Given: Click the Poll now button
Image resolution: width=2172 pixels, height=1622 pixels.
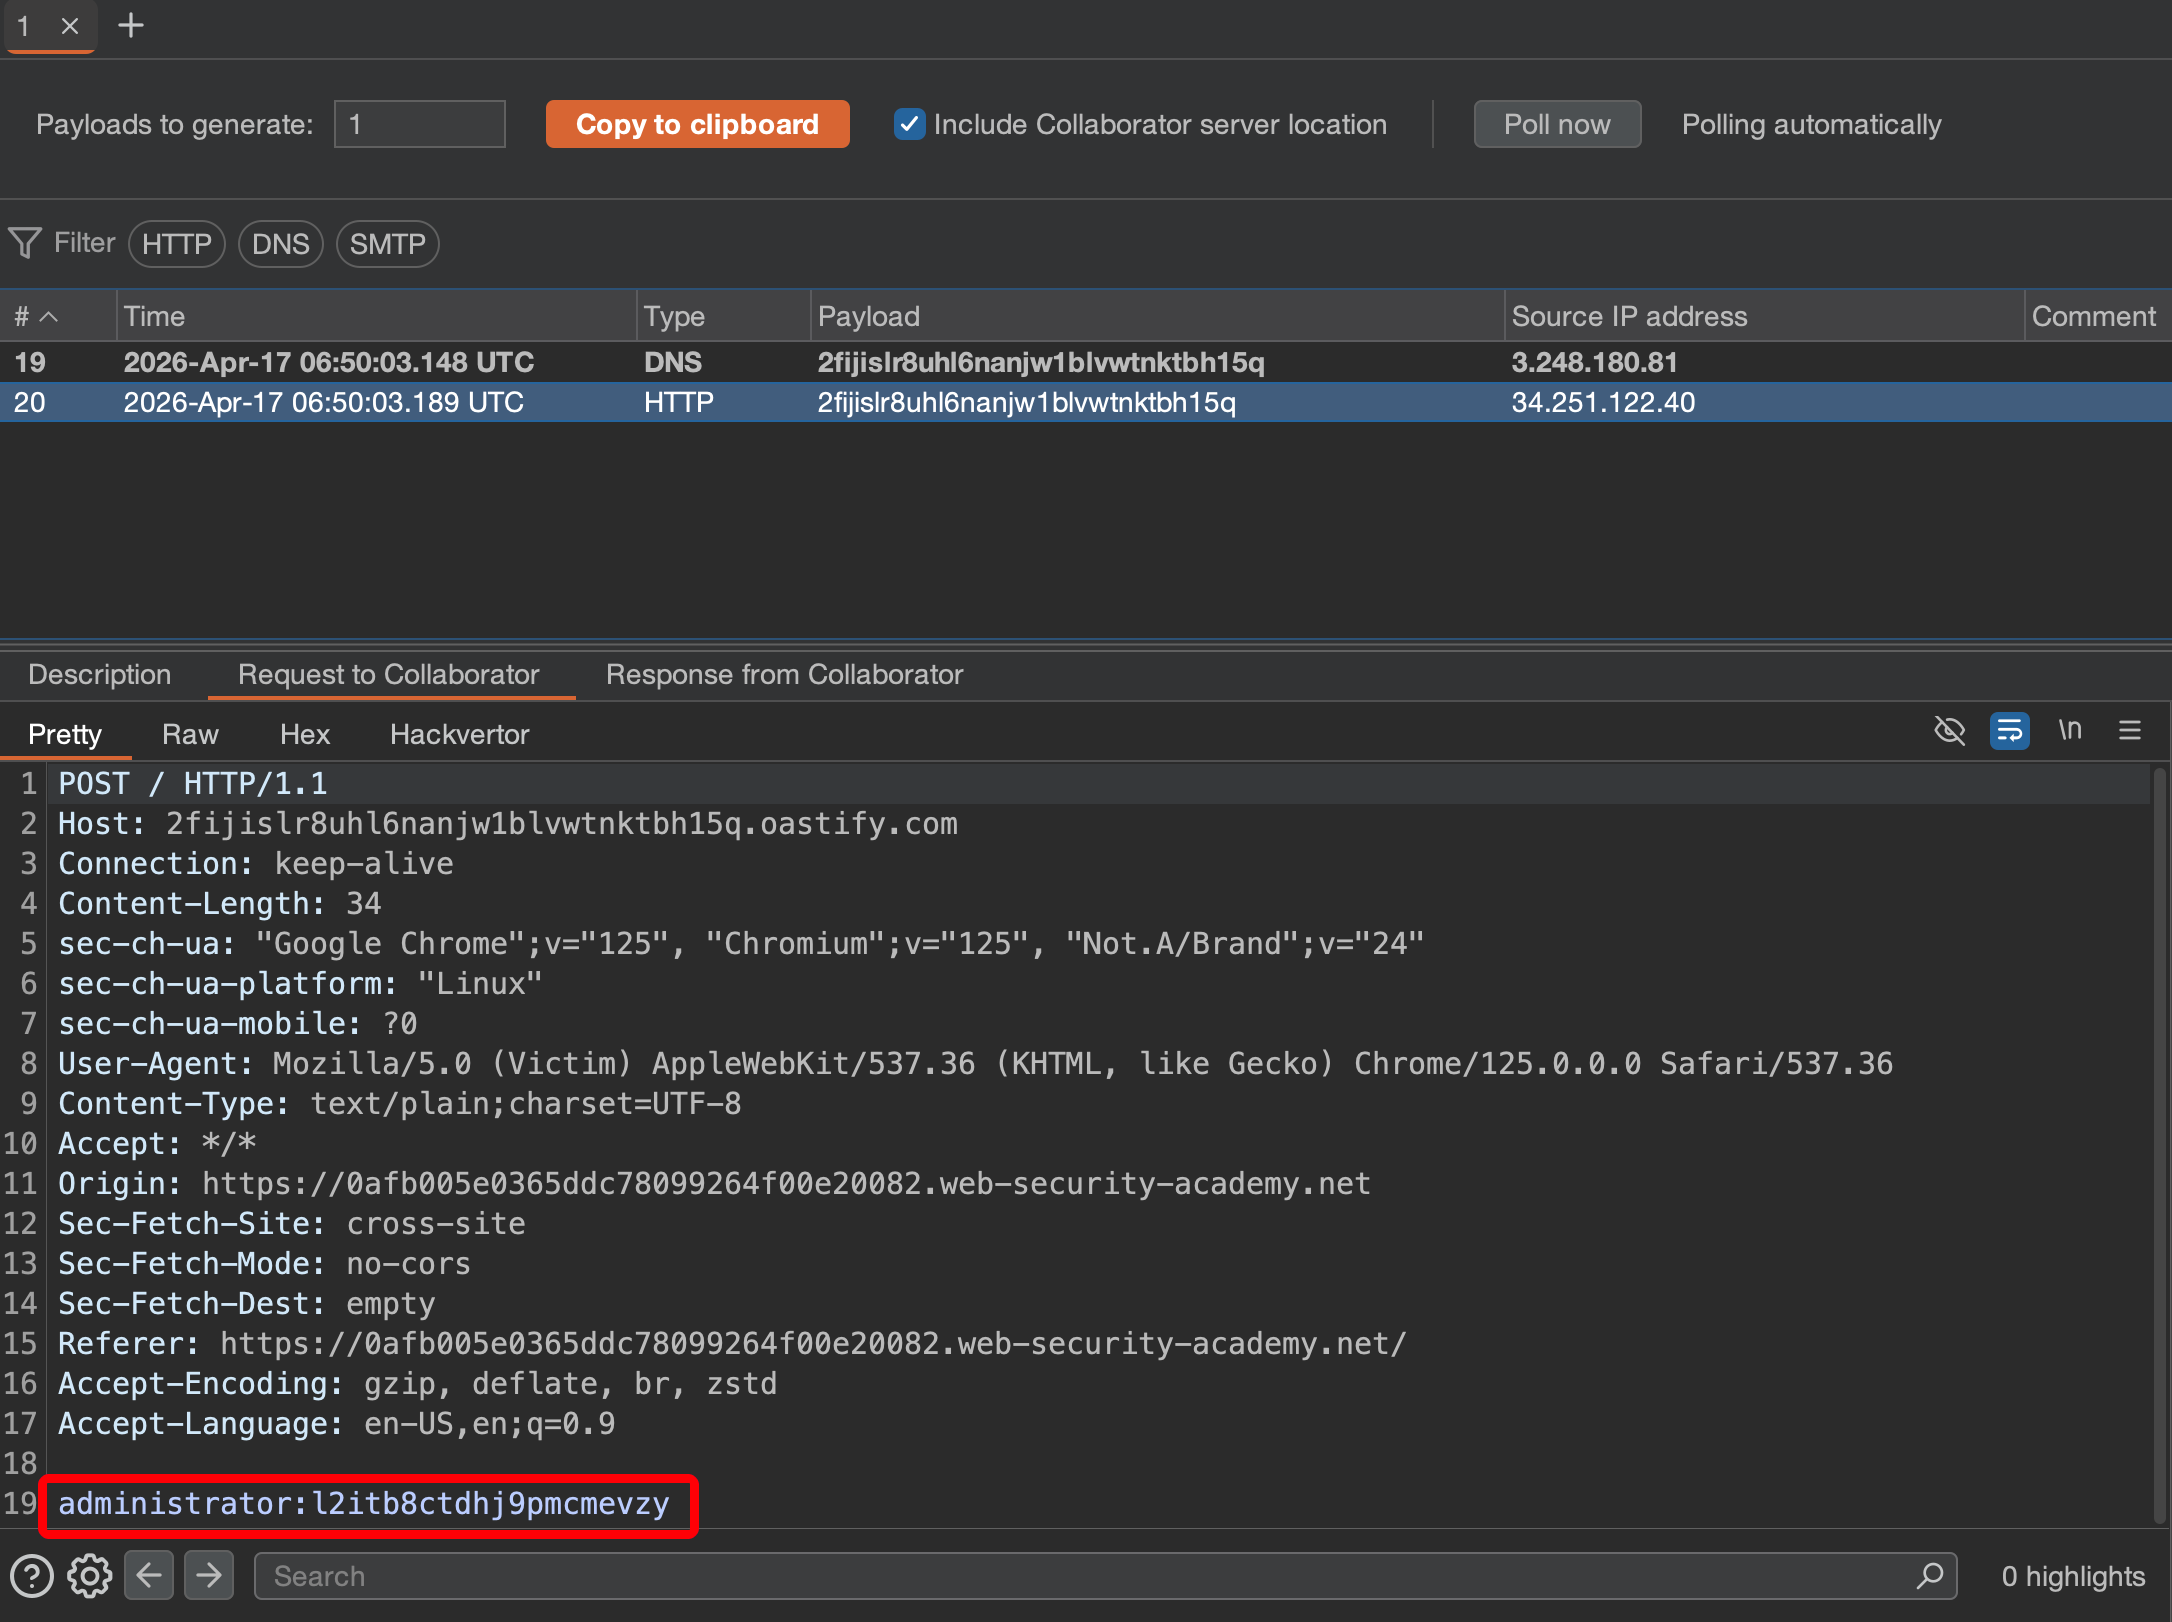Looking at the screenshot, I should (1557, 124).
